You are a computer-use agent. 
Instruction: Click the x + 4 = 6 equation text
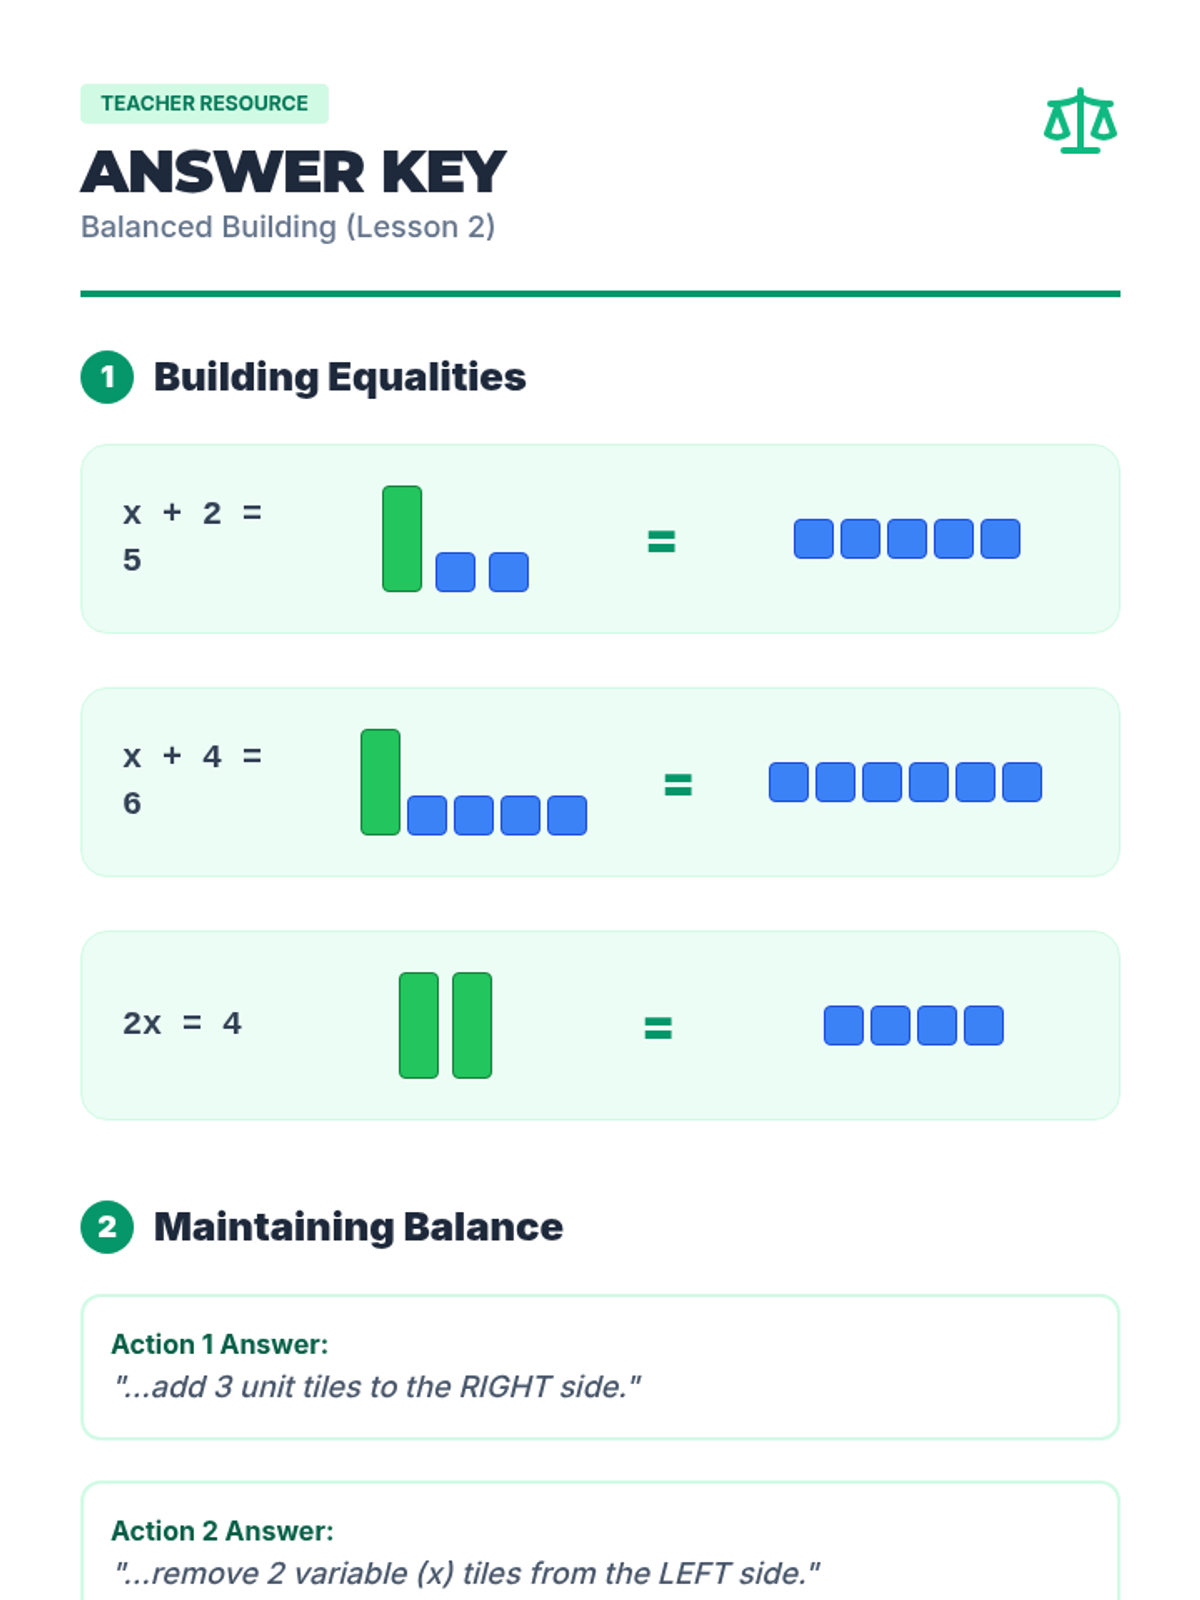pyautogui.click(x=191, y=779)
